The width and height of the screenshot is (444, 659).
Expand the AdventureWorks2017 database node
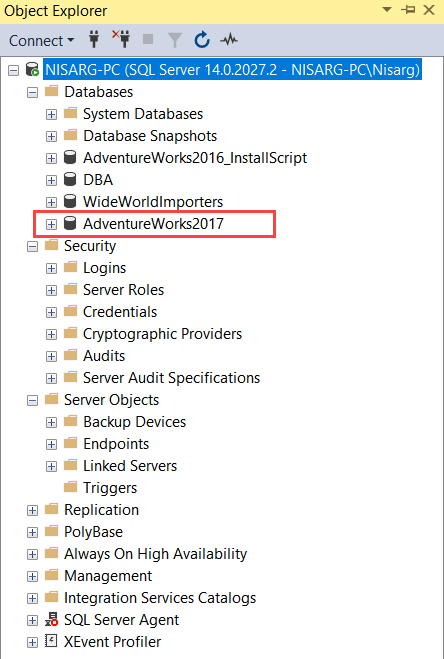tap(51, 224)
